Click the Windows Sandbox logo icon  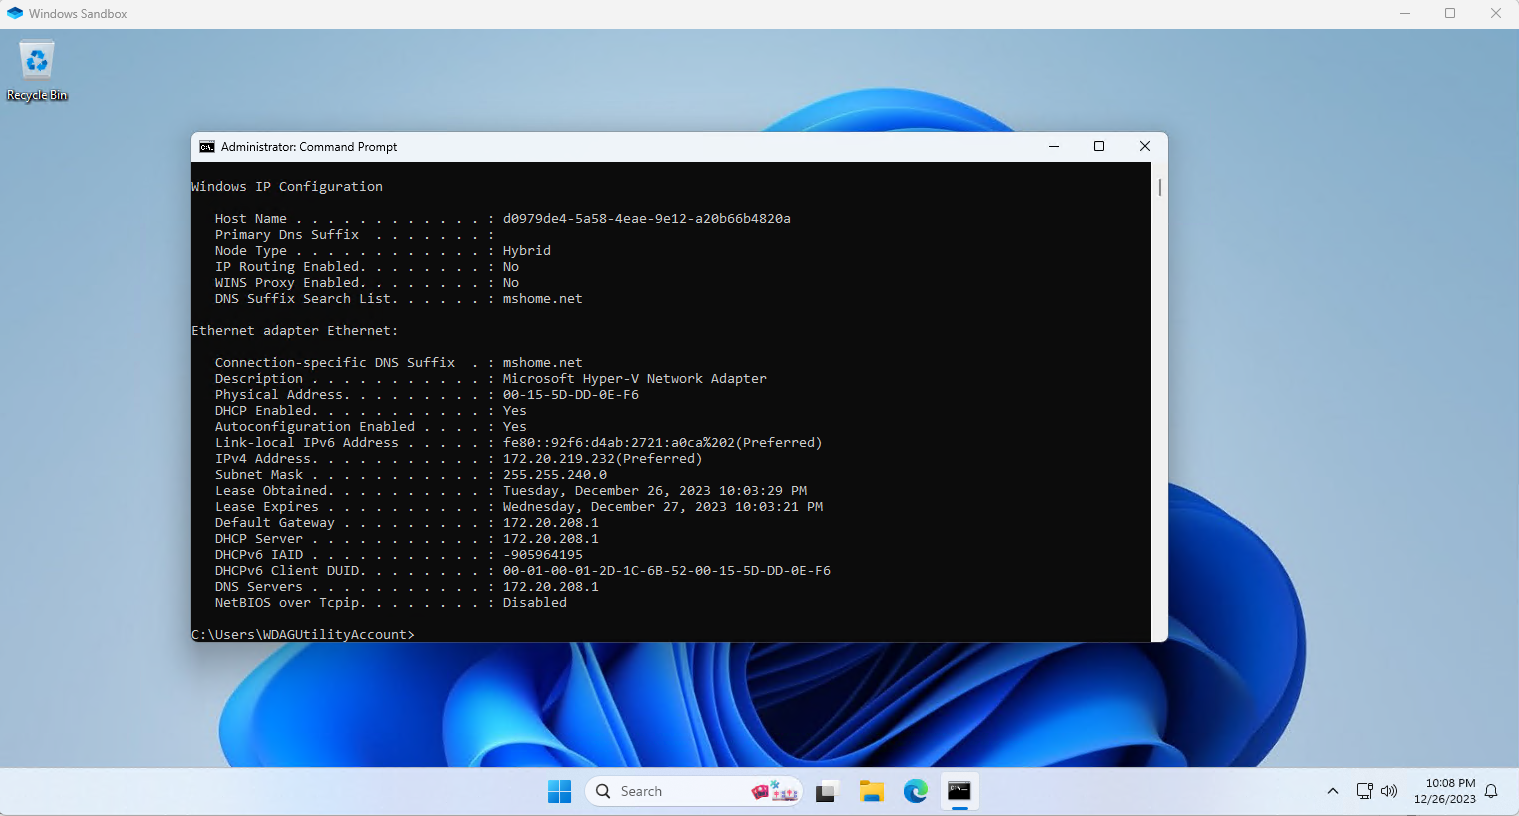tap(15, 14)
